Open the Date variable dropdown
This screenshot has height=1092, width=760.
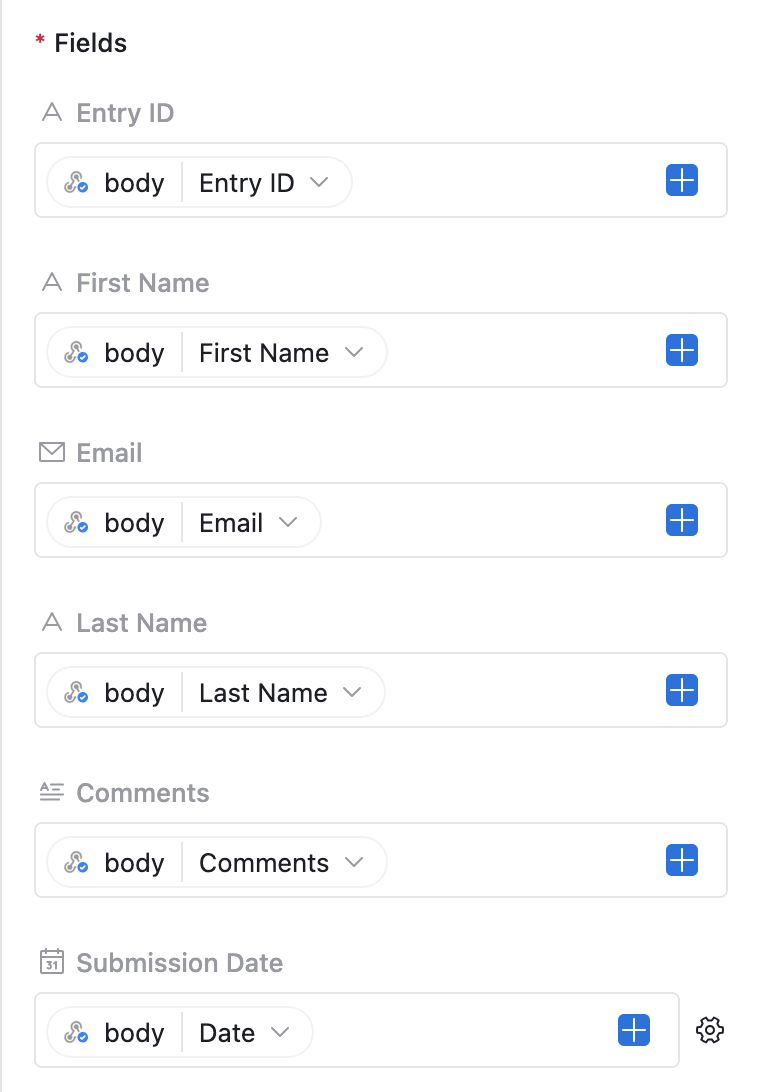click(x=280, y=1033)
